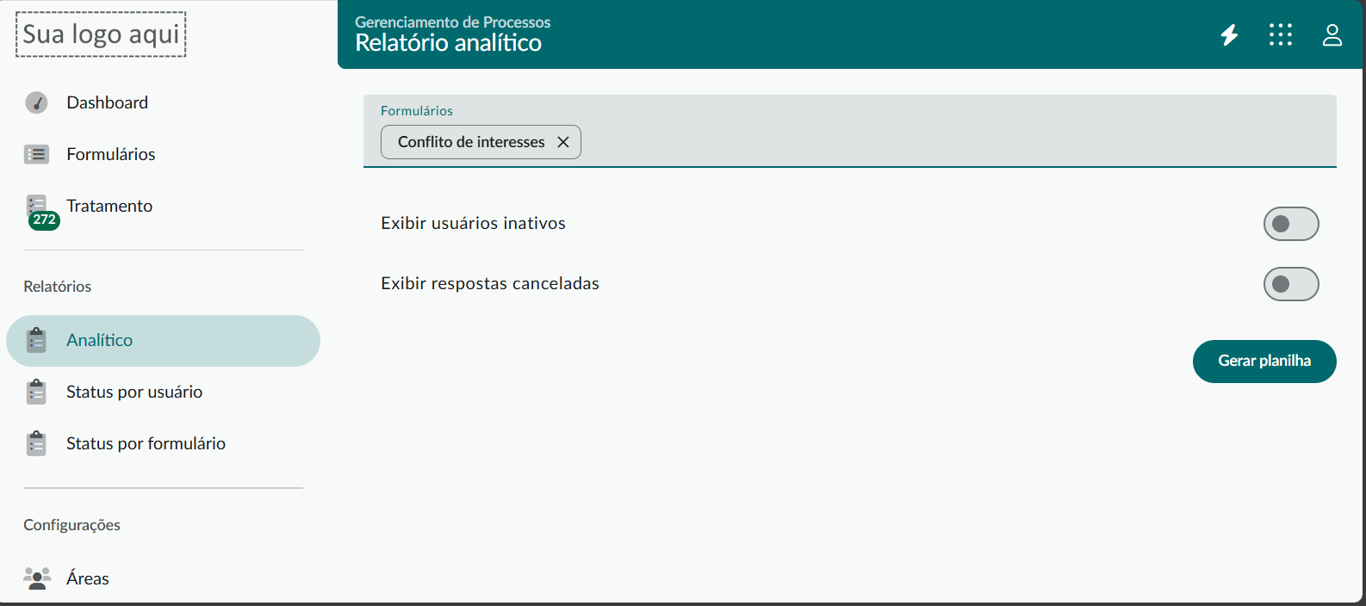Select the Analítico report item
Viewport: 1366px width, 606px height.
point(163,341)
